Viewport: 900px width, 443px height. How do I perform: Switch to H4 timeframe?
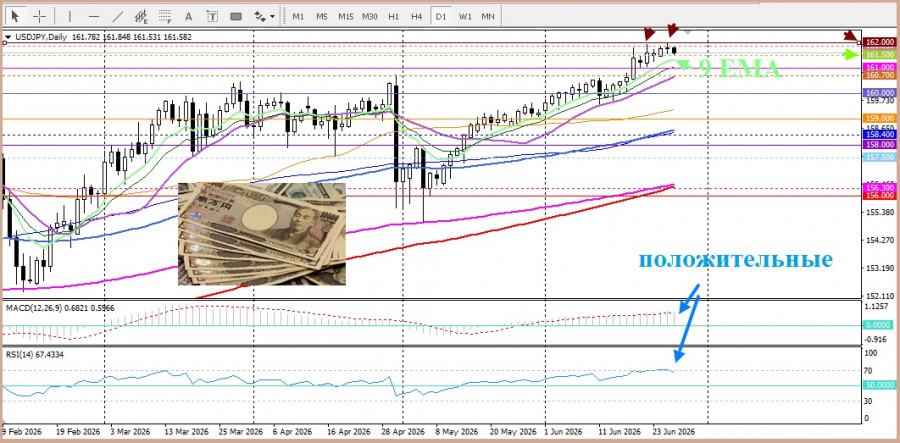pos(417,17)
